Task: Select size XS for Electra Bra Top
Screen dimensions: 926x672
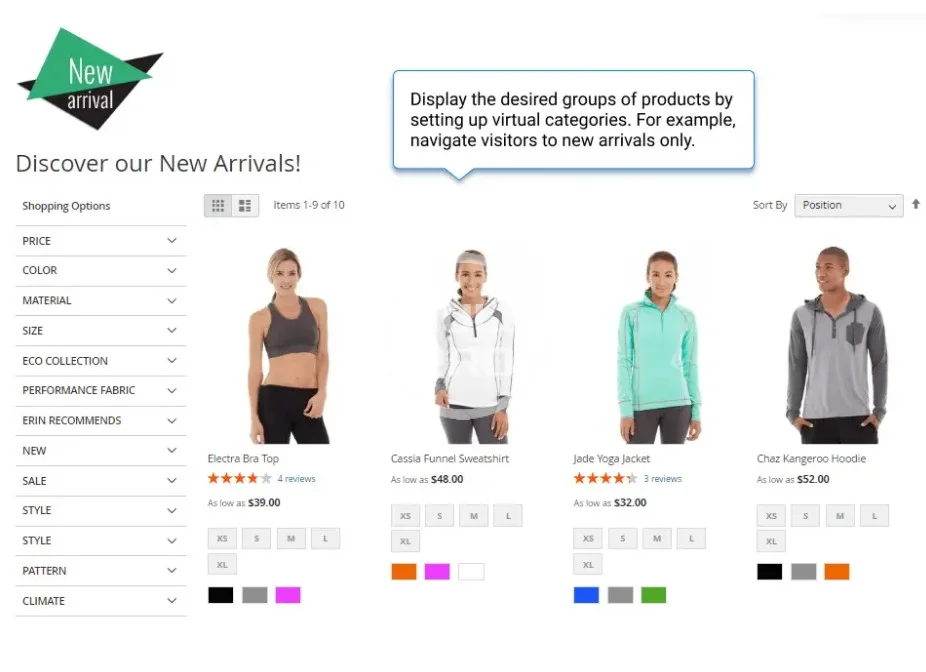Action: 222,539
